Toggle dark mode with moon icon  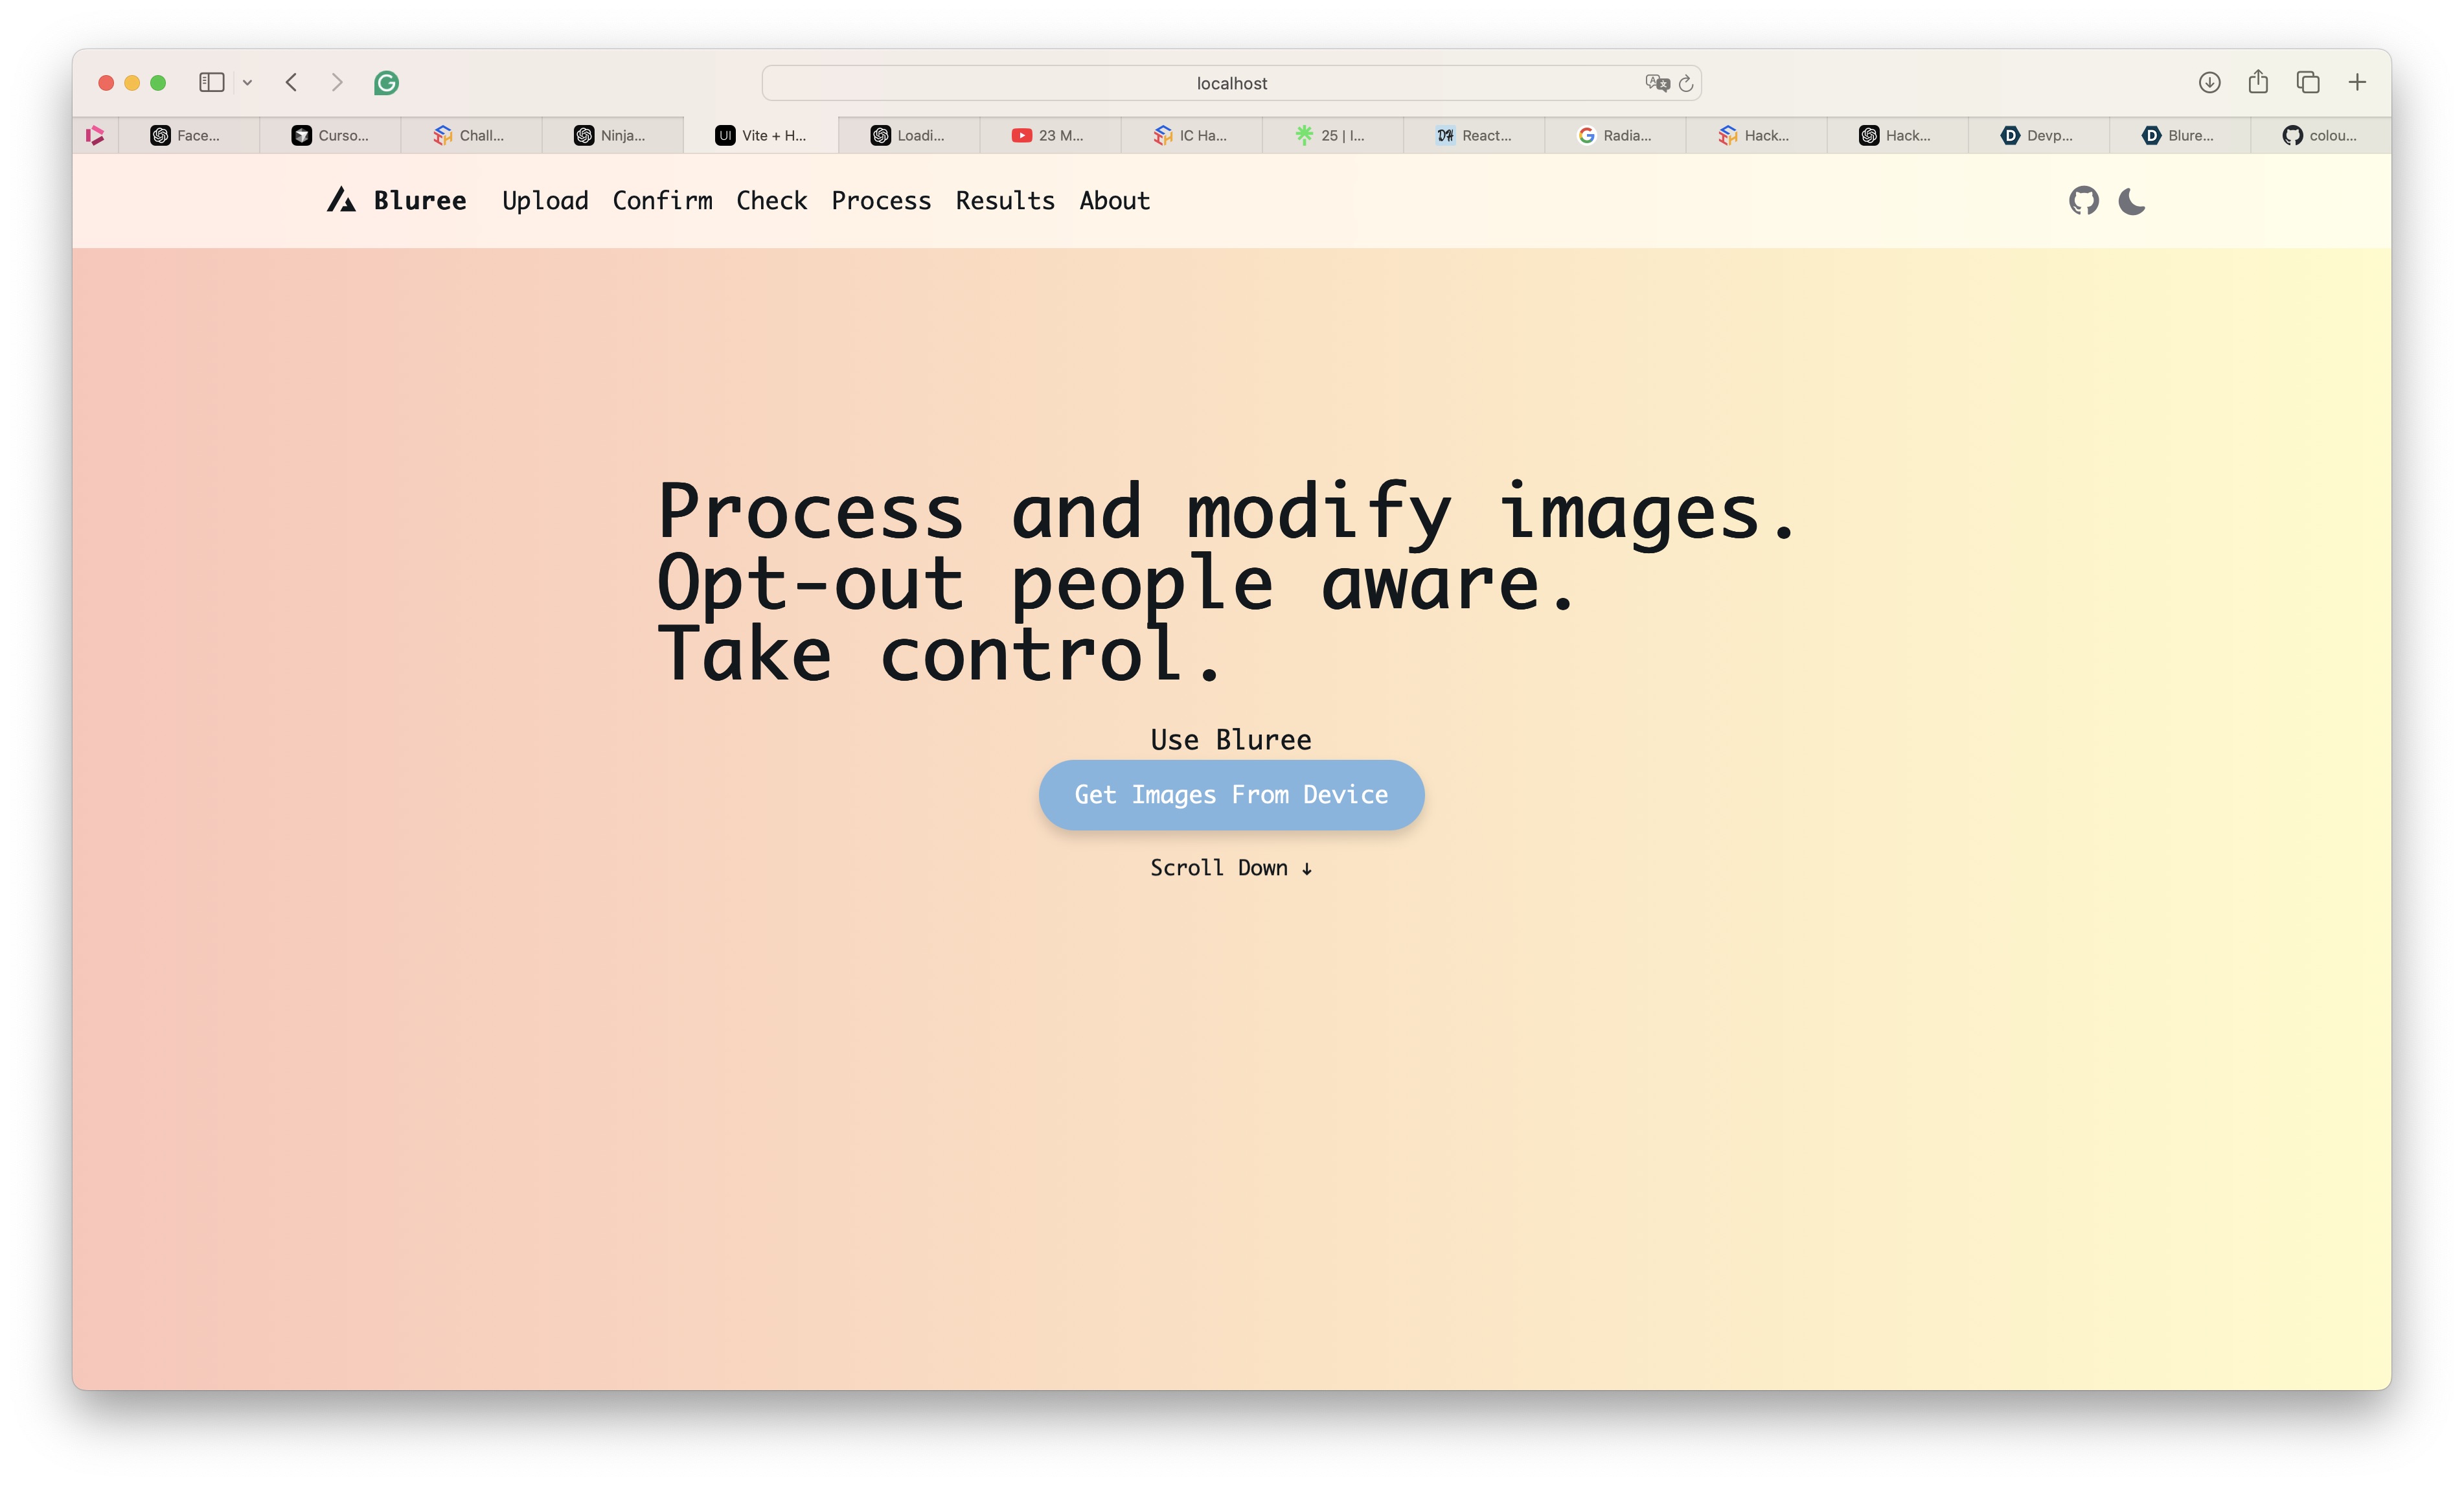pos(2131,201)
